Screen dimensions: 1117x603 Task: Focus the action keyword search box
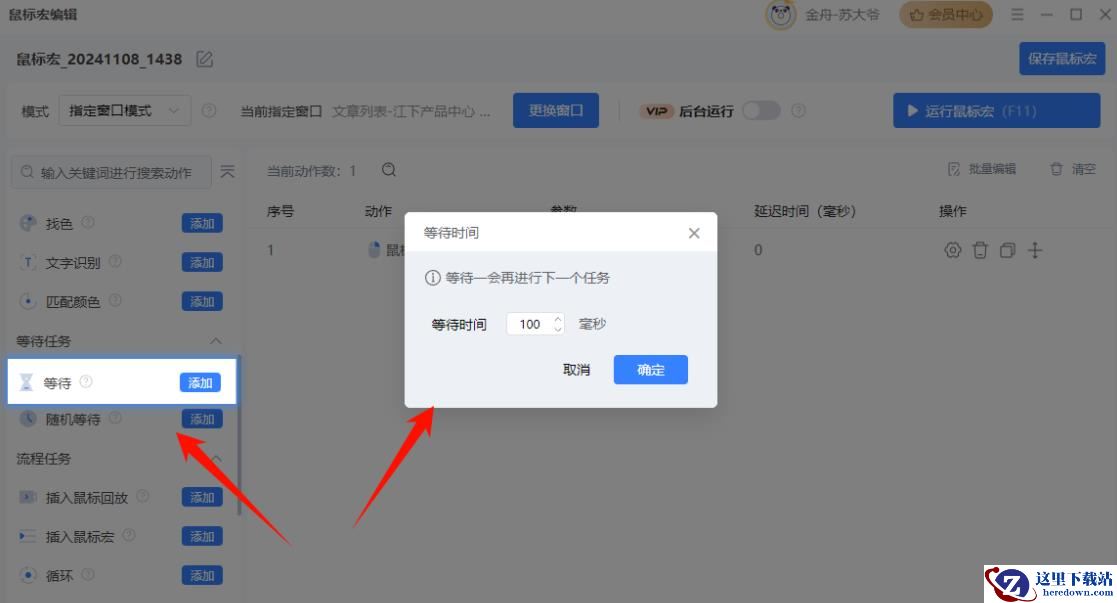pos(112,172)
